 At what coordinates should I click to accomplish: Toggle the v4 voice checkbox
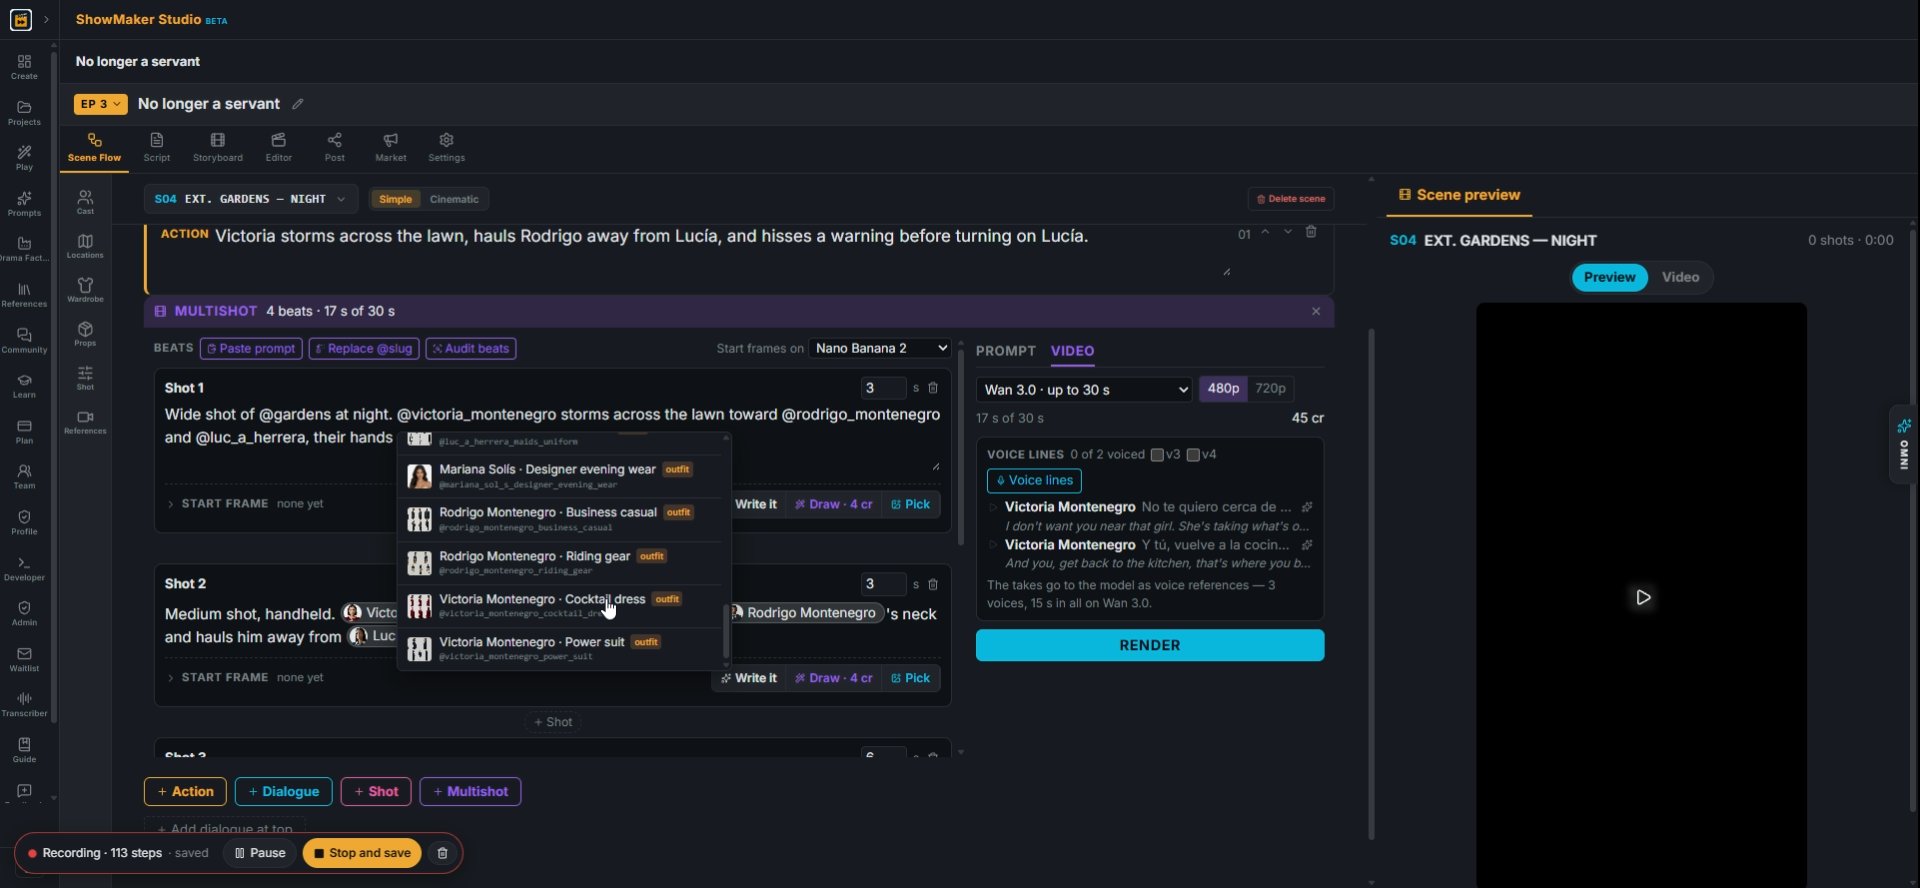click(x=1193, y=455)
